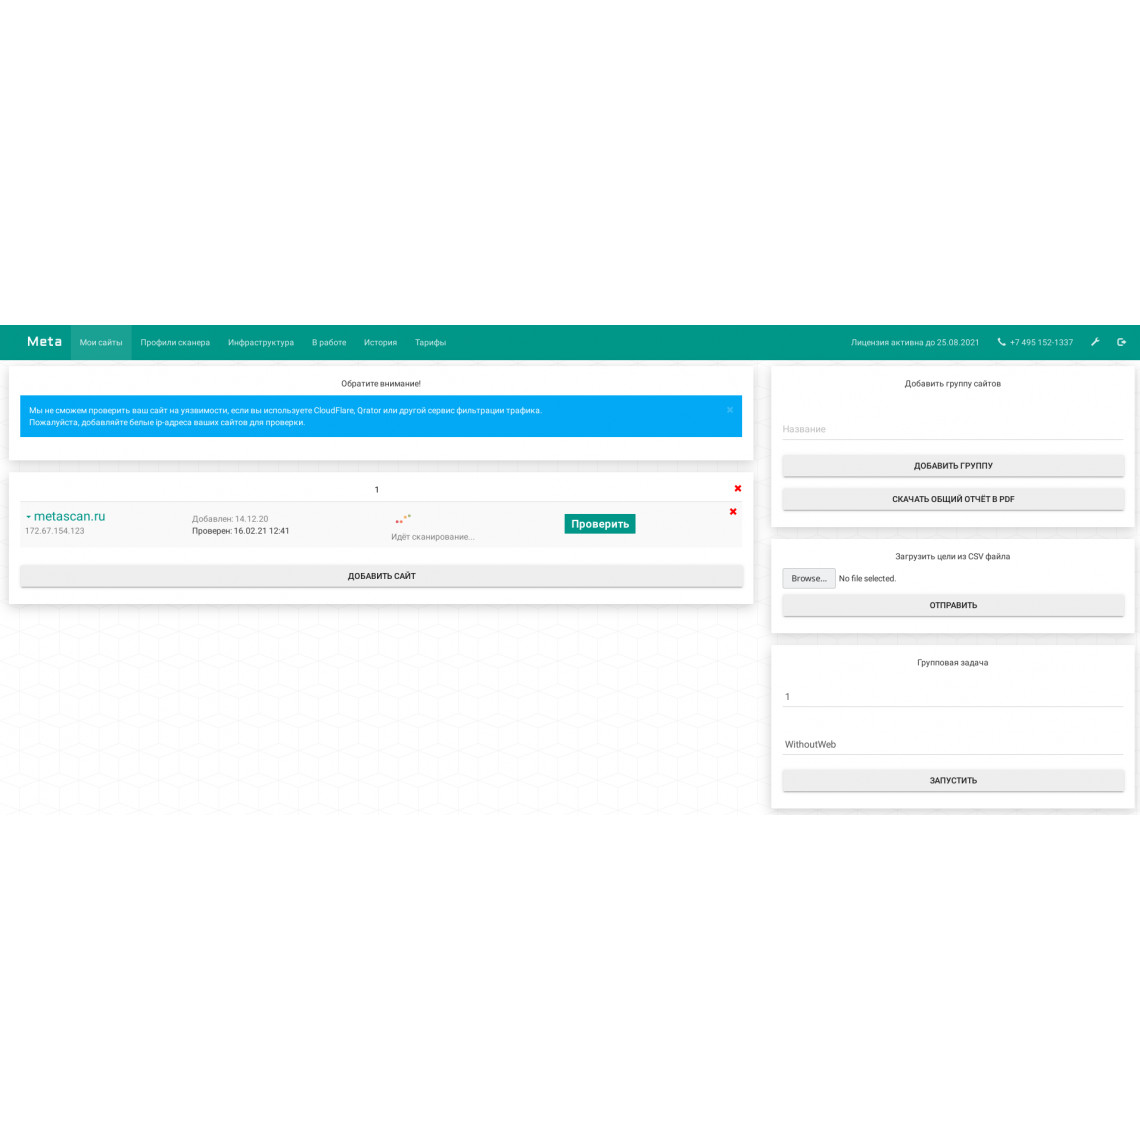Open the История page
This screenshot has width=1140, height=1140.
[x=380, y=342]
